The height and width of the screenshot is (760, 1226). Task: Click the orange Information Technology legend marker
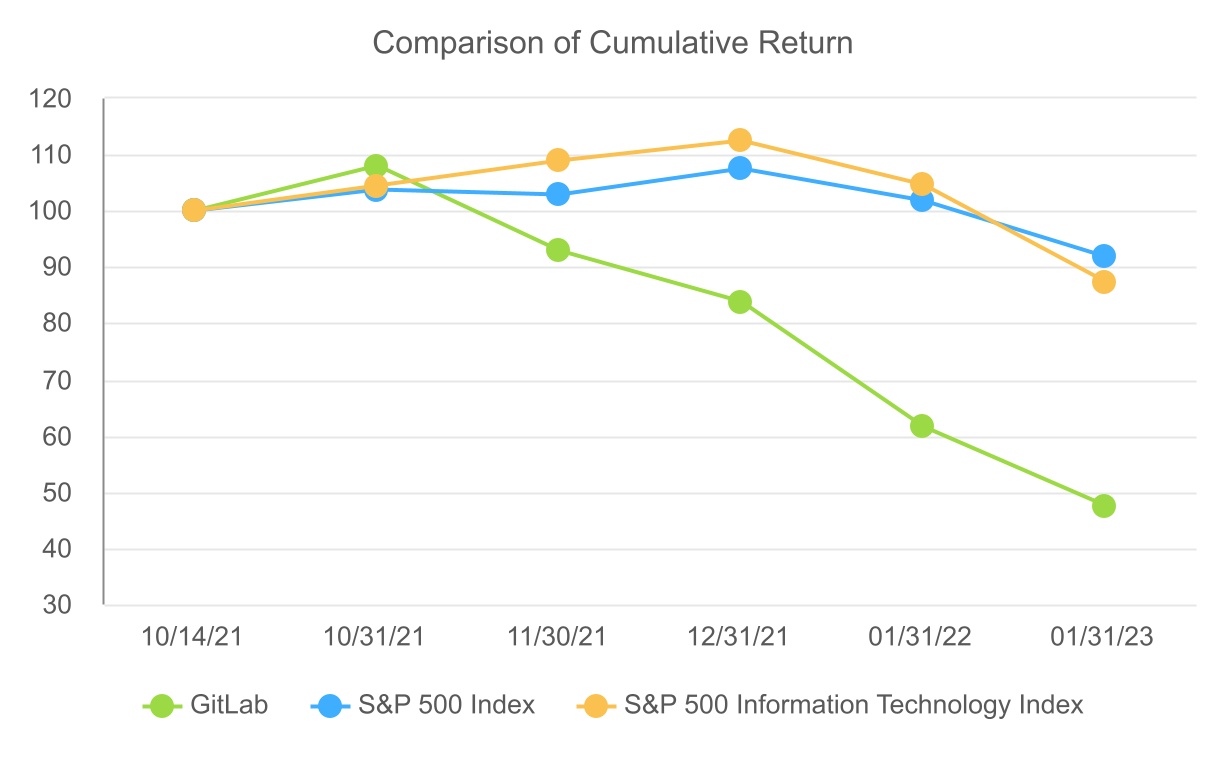coord(594,705)
